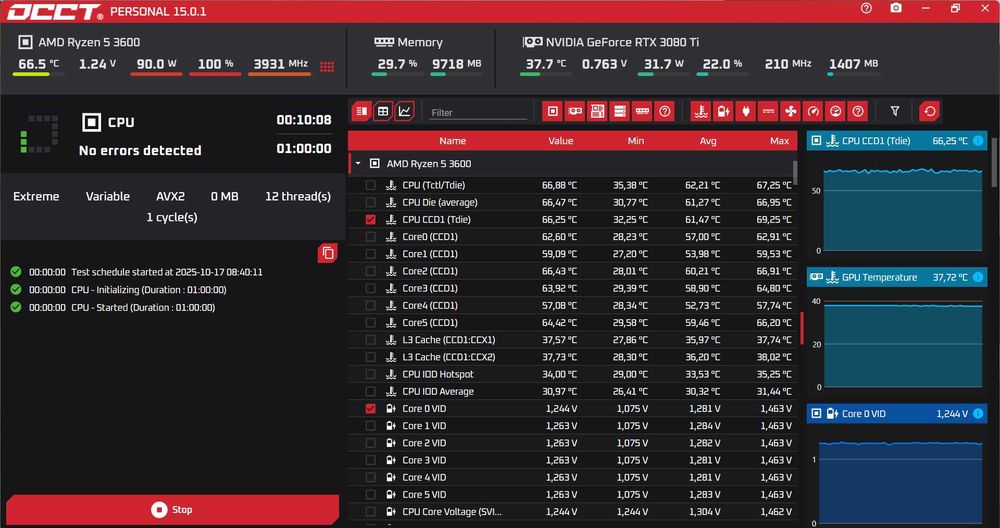Open help in the title bar

[866, 9]
